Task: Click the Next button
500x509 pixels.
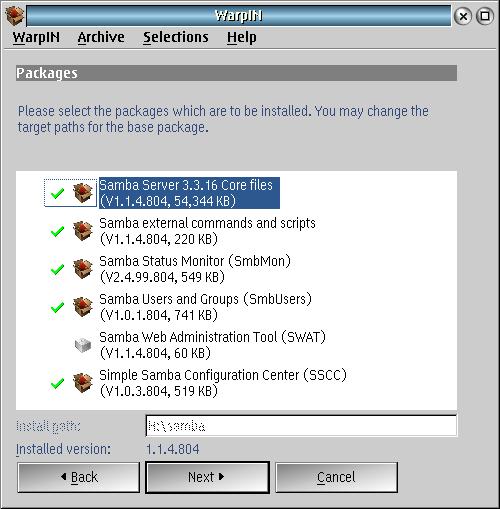Action: click(207, 477)
